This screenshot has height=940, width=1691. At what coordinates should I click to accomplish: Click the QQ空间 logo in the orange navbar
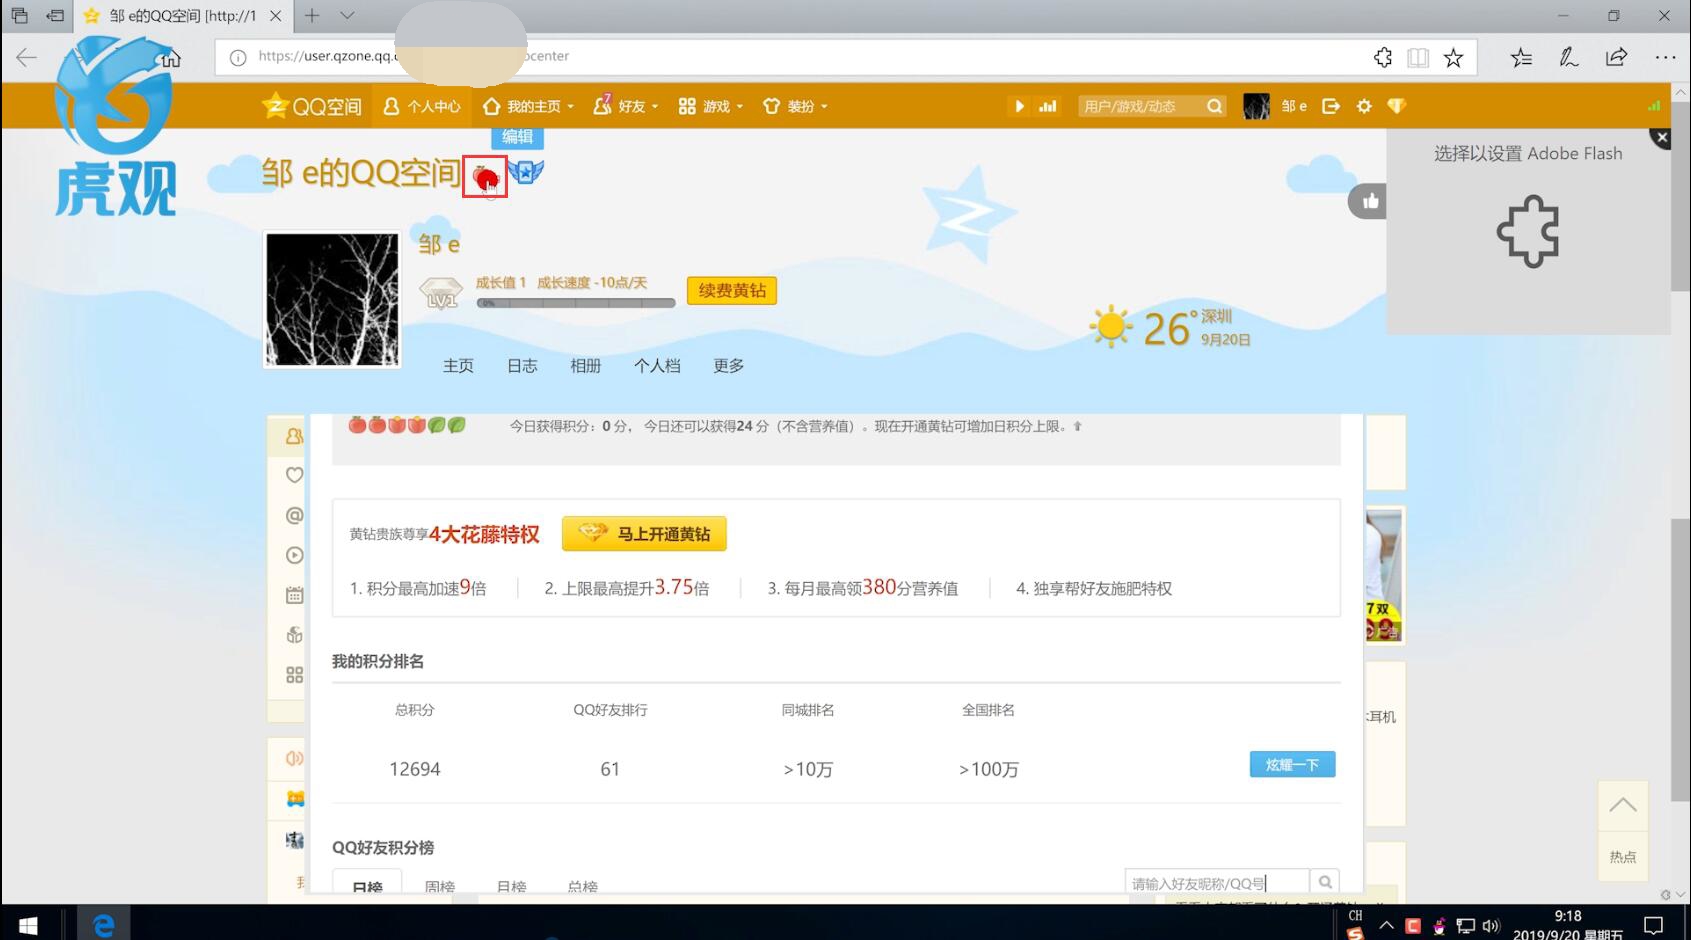pos(311,106)
